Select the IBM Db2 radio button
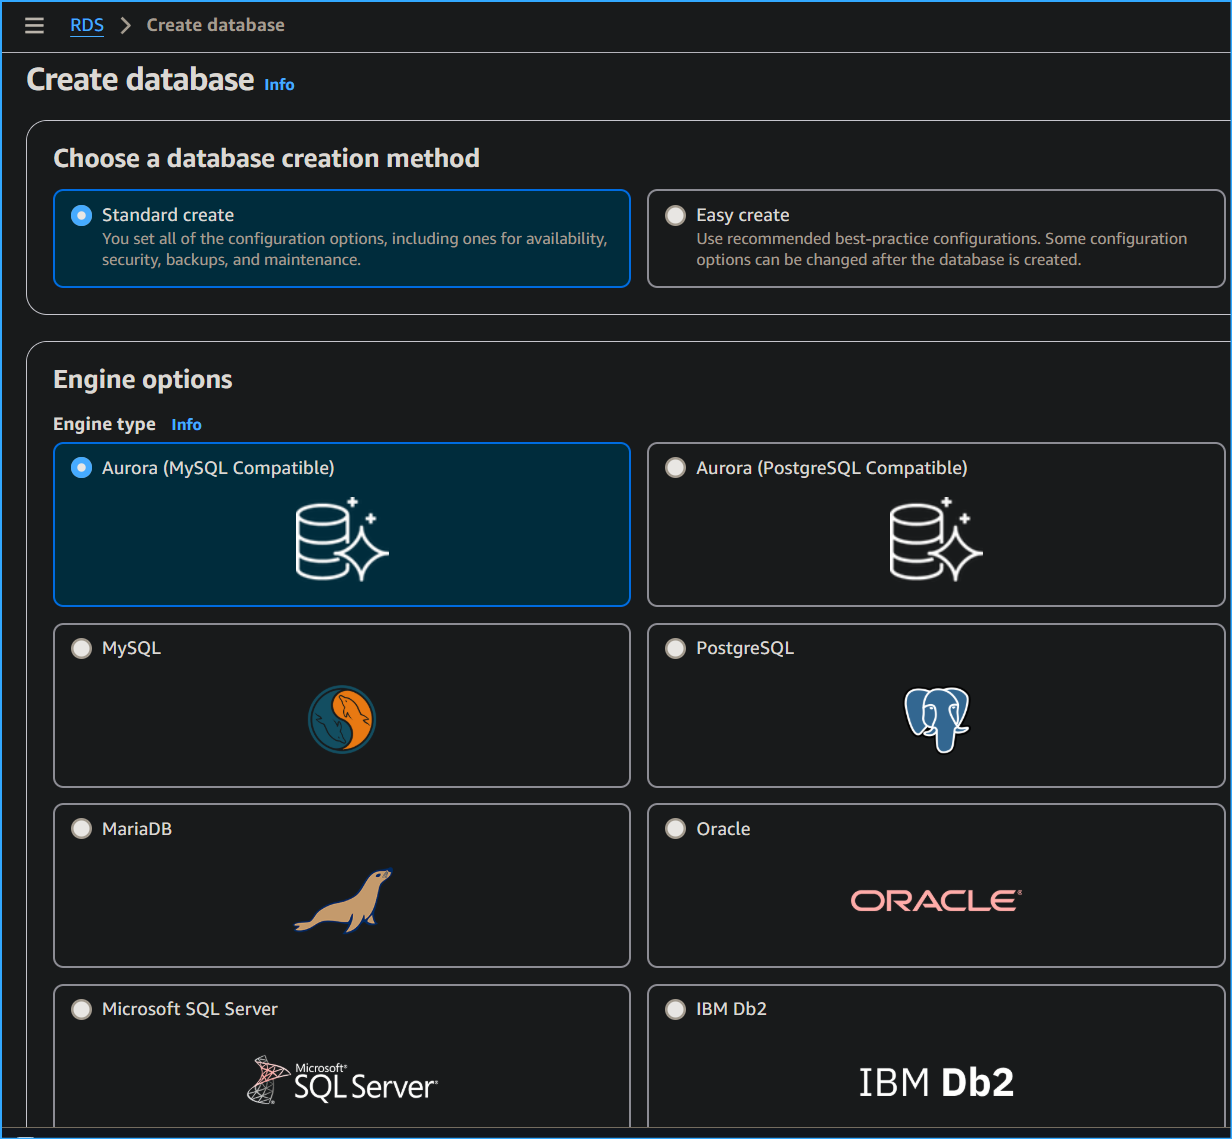Image resolution: width=1232 pixels, height=1139 pixels. [x=675, y=1009]
